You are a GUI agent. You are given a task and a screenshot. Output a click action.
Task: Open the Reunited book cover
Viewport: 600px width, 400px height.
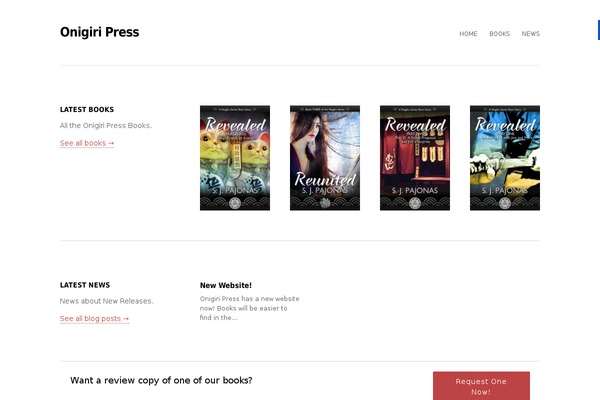[325, 158]
